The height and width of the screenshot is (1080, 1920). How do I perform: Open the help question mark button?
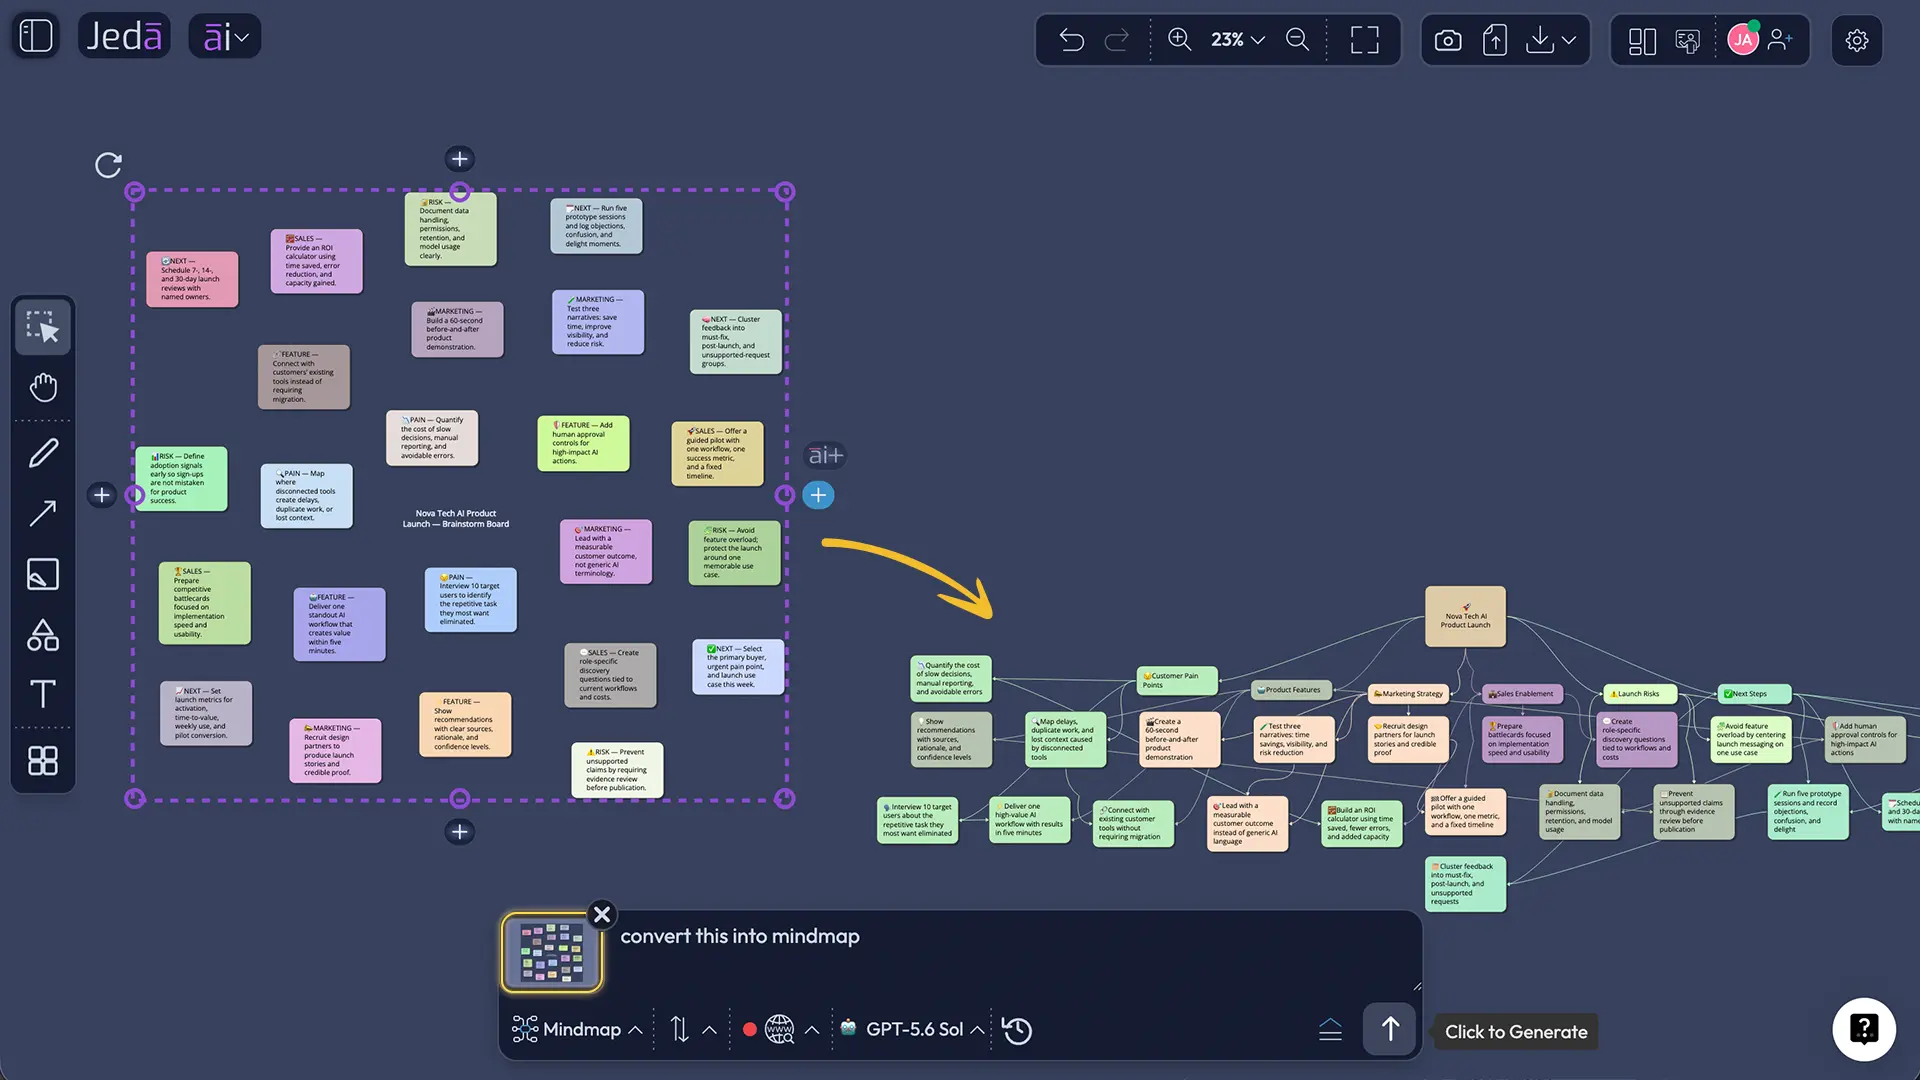point(1864,1029)
